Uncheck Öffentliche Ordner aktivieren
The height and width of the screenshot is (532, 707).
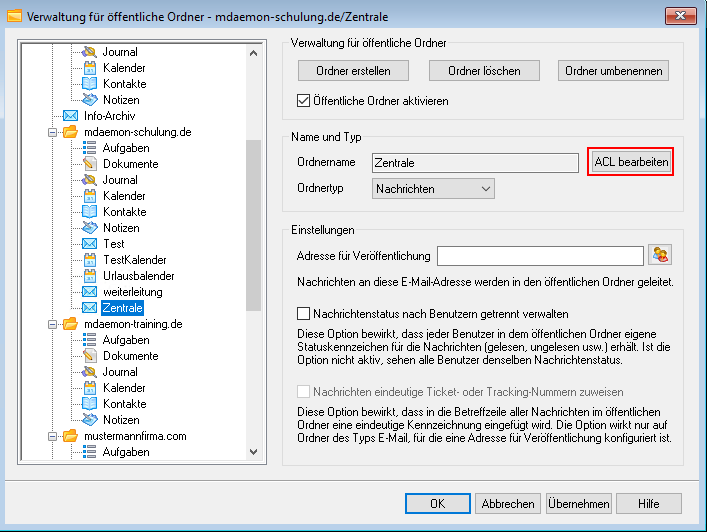coord(305,101)
